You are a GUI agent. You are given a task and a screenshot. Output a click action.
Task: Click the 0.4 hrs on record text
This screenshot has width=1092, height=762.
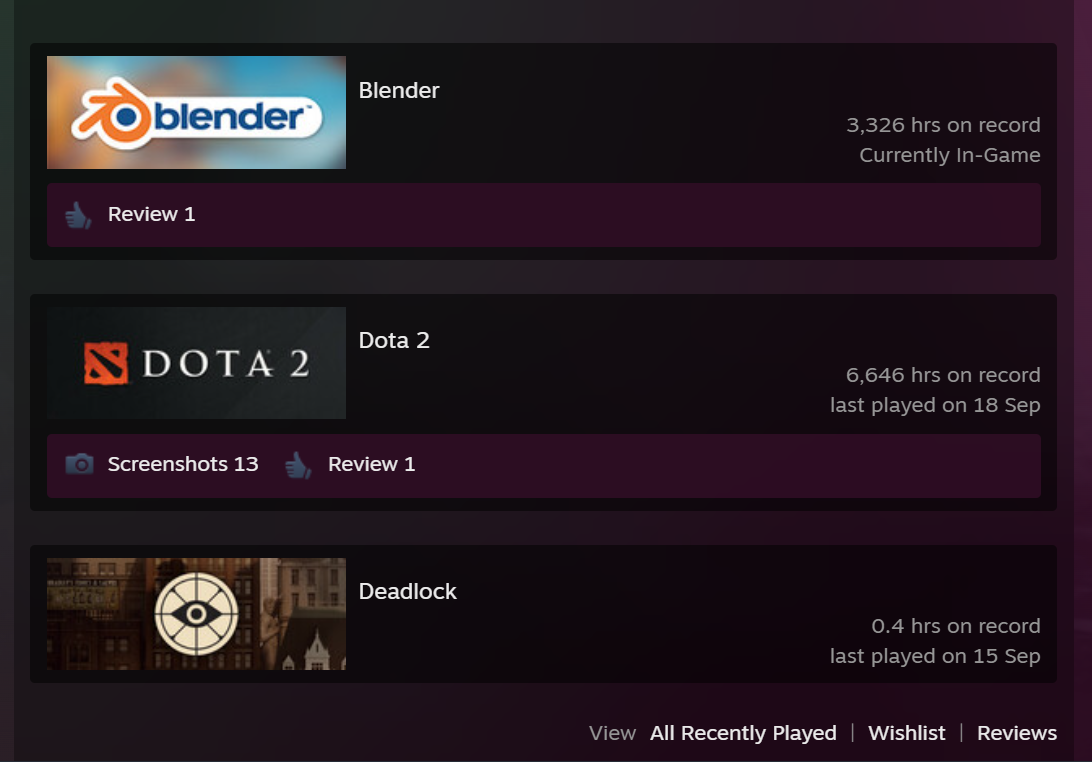click(x=956, y=626)
